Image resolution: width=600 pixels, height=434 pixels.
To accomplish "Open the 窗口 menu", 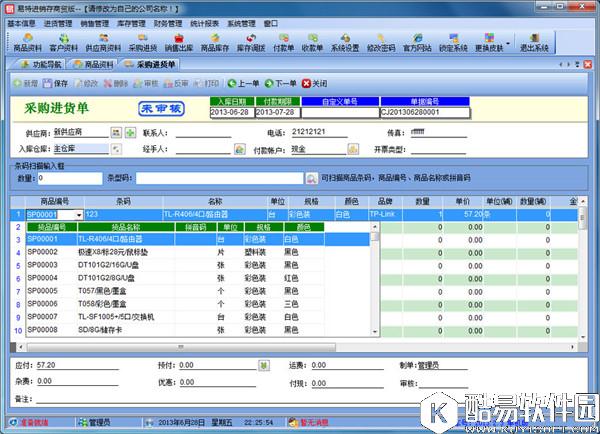I will tap(271, 23).
